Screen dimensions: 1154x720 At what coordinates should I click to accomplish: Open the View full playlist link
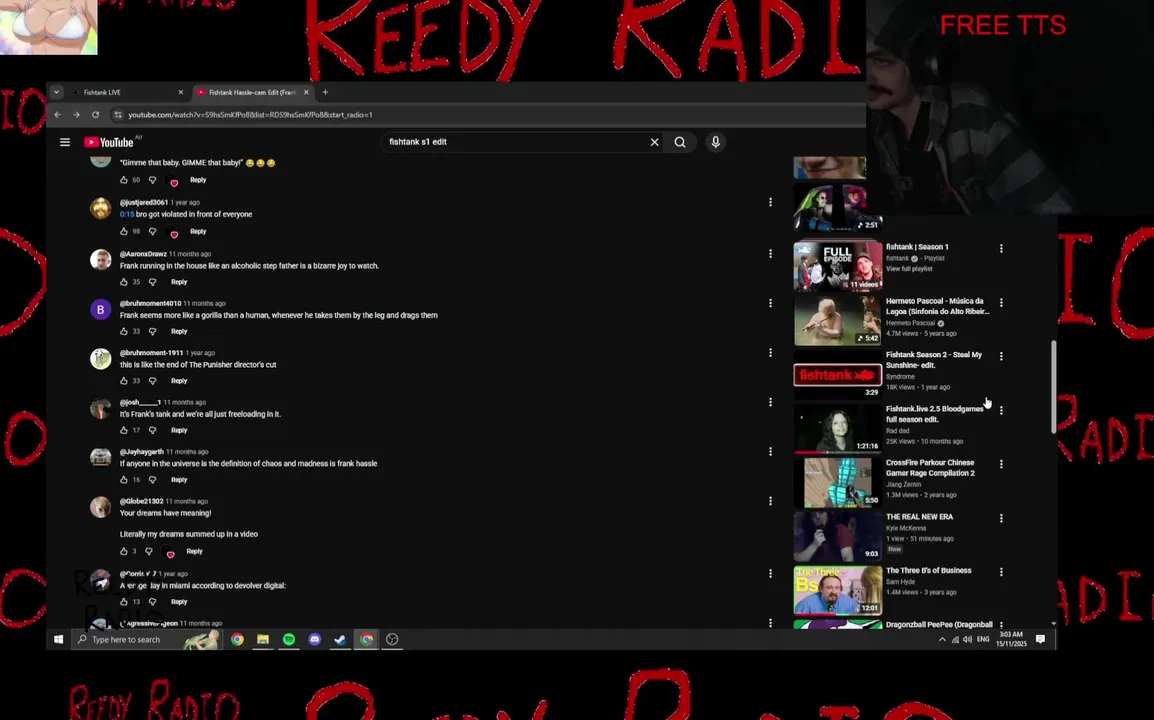point(909,269)
